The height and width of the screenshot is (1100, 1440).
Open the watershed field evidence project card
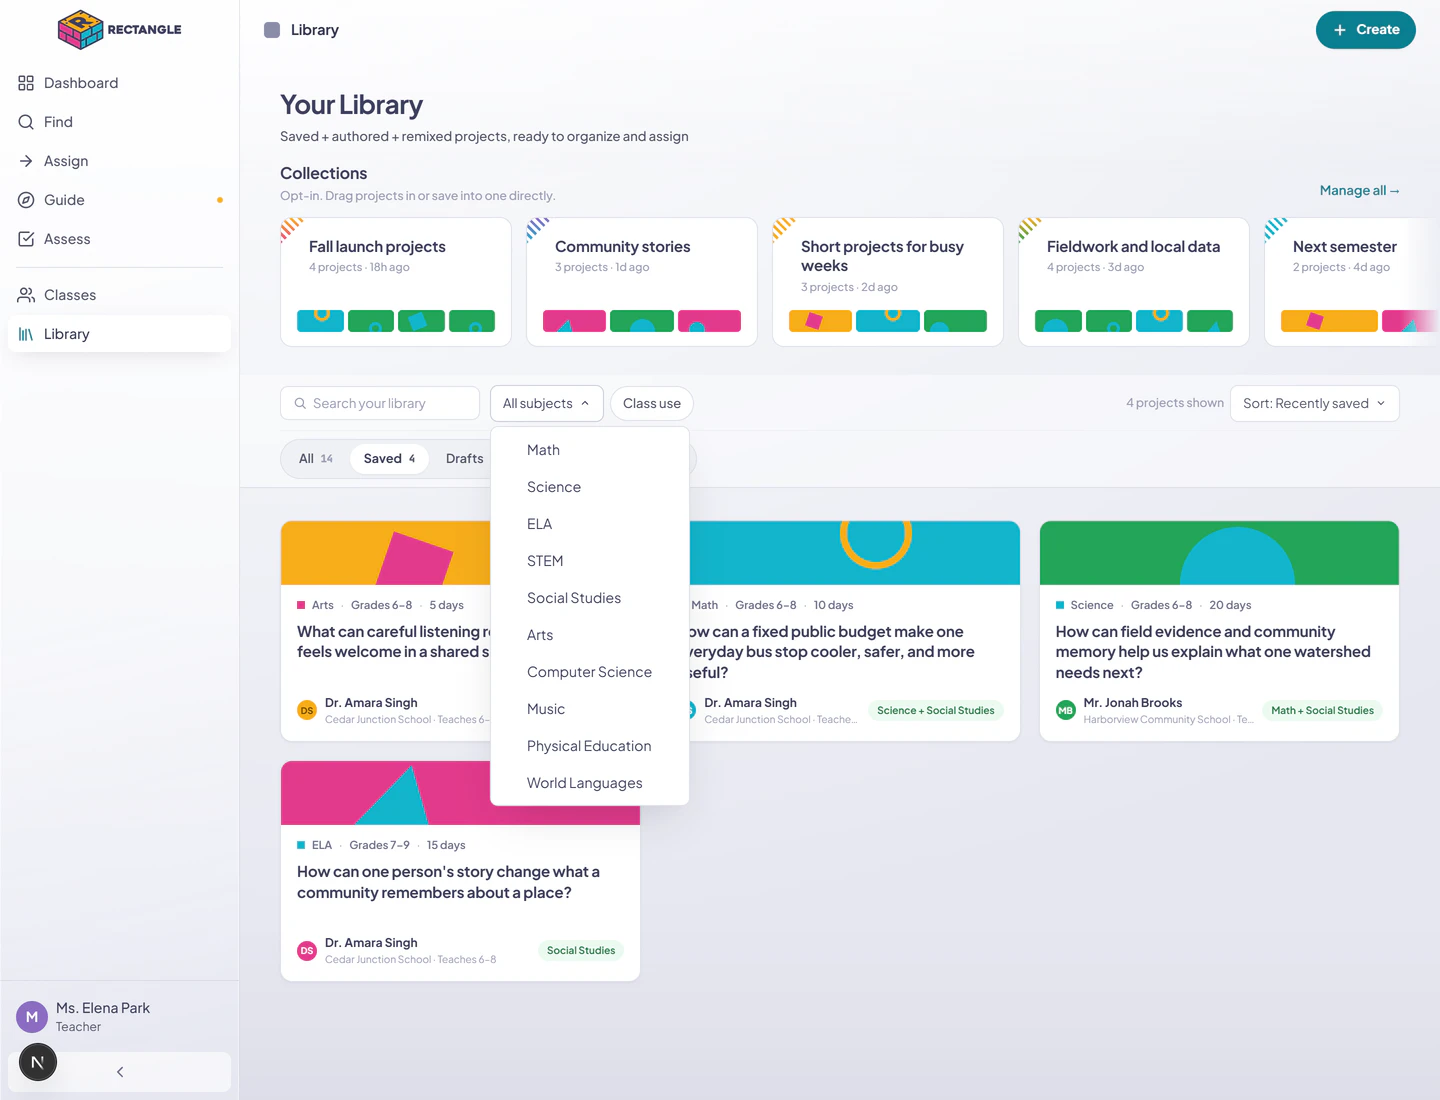tap(1219, 631)
